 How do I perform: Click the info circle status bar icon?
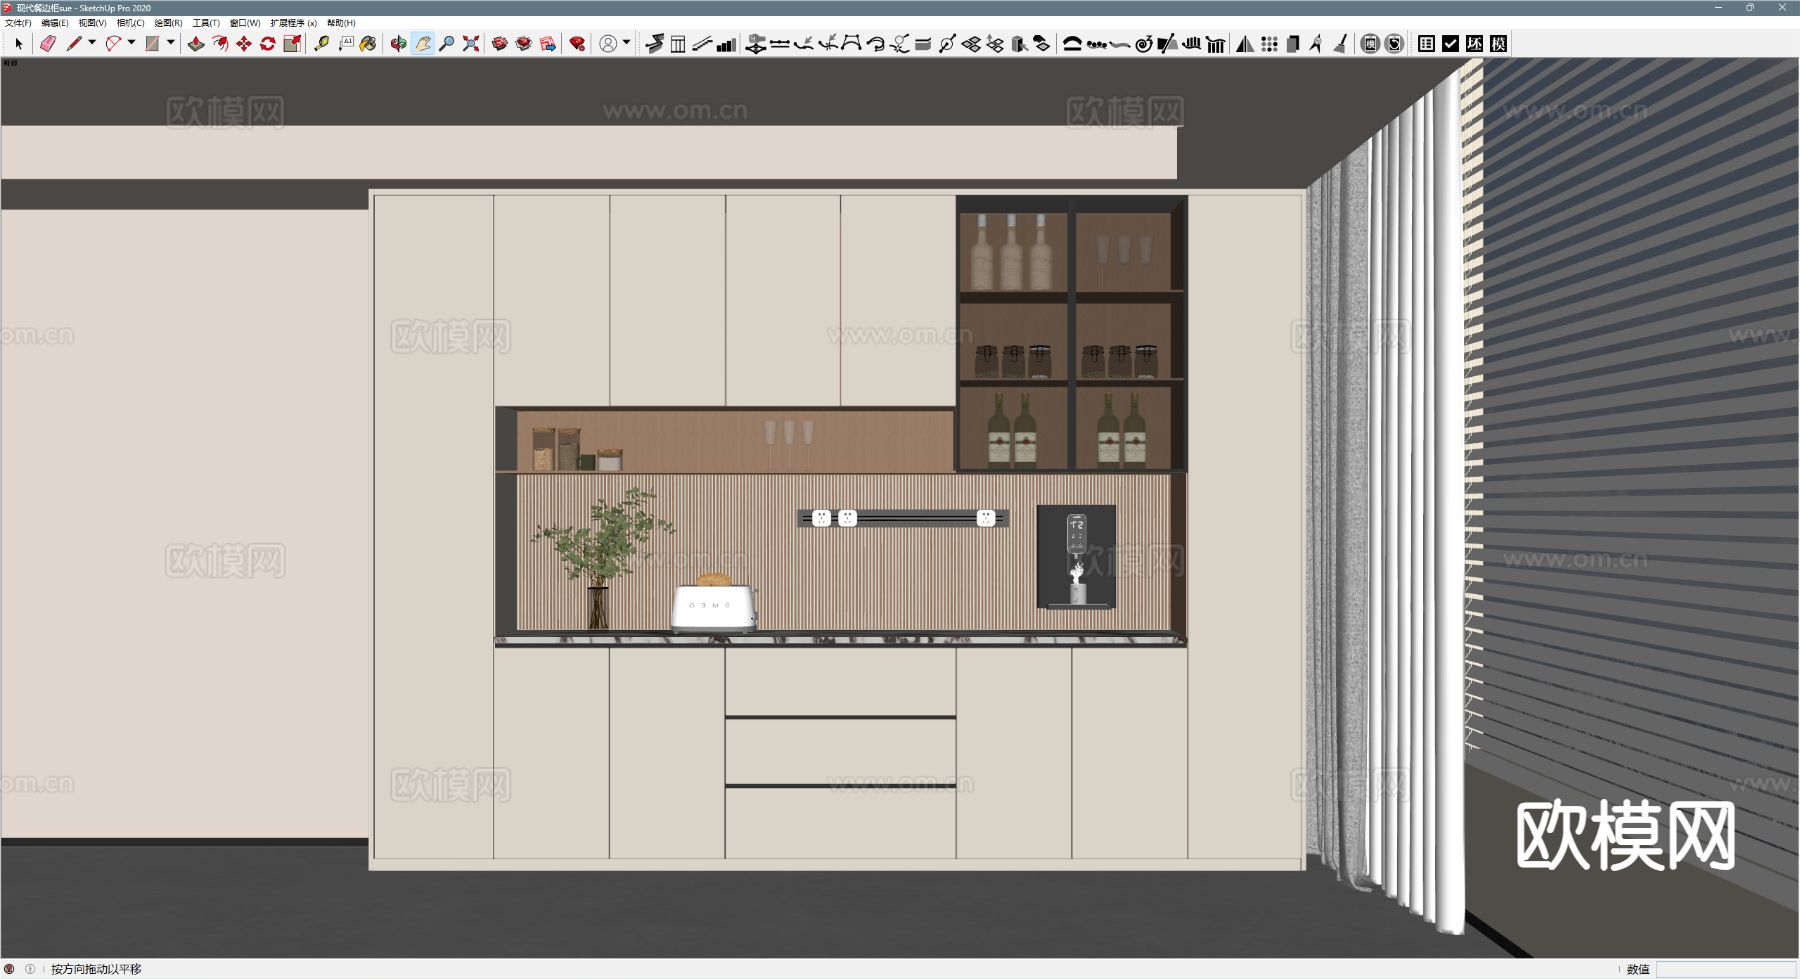30,969
